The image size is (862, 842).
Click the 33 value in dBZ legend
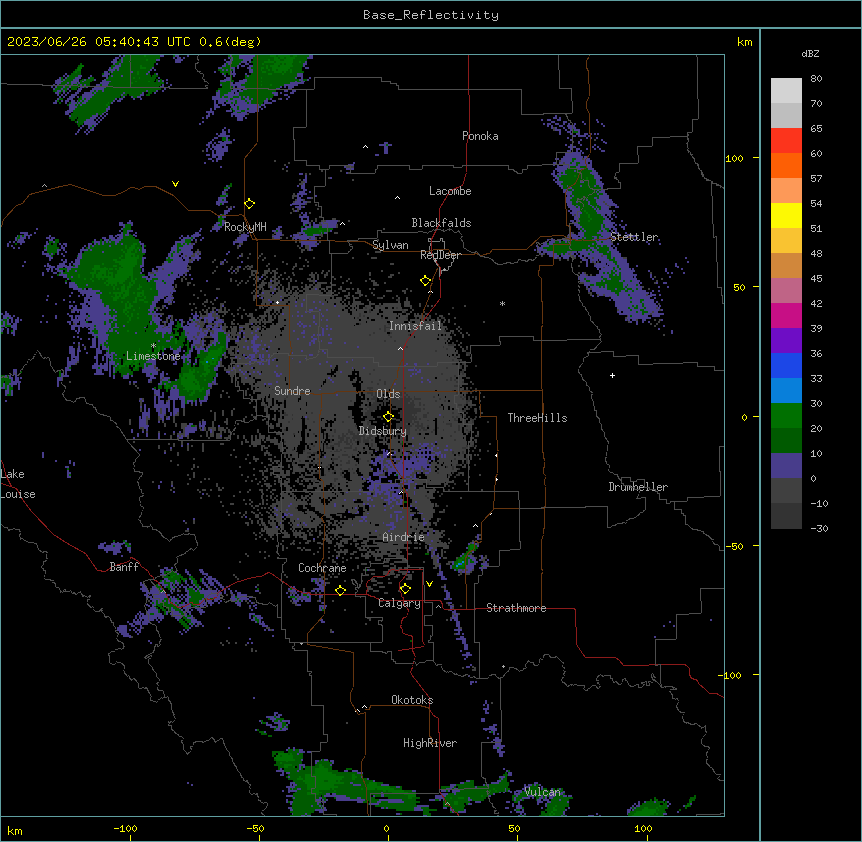(x=816, y=378)
